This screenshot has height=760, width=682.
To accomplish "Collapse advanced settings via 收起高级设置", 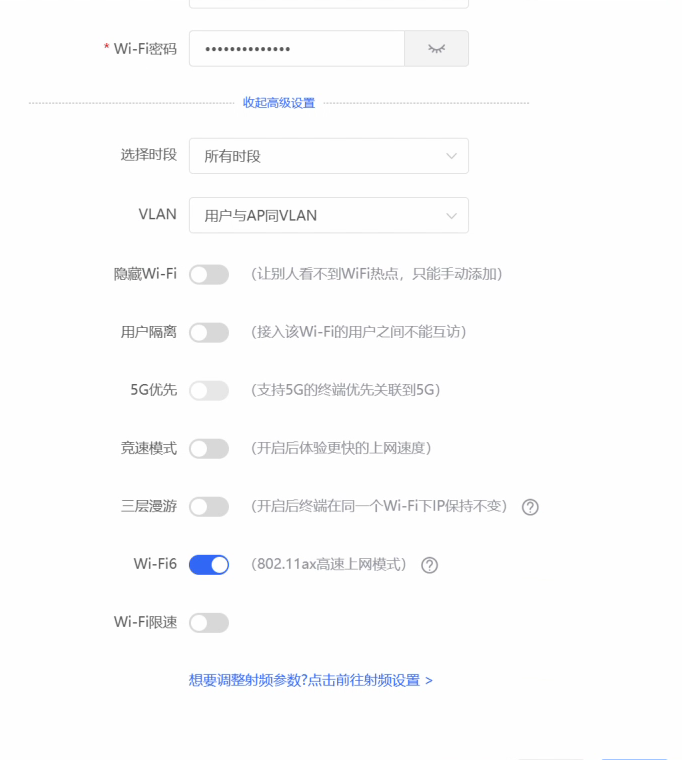I will tap(279, 103).
